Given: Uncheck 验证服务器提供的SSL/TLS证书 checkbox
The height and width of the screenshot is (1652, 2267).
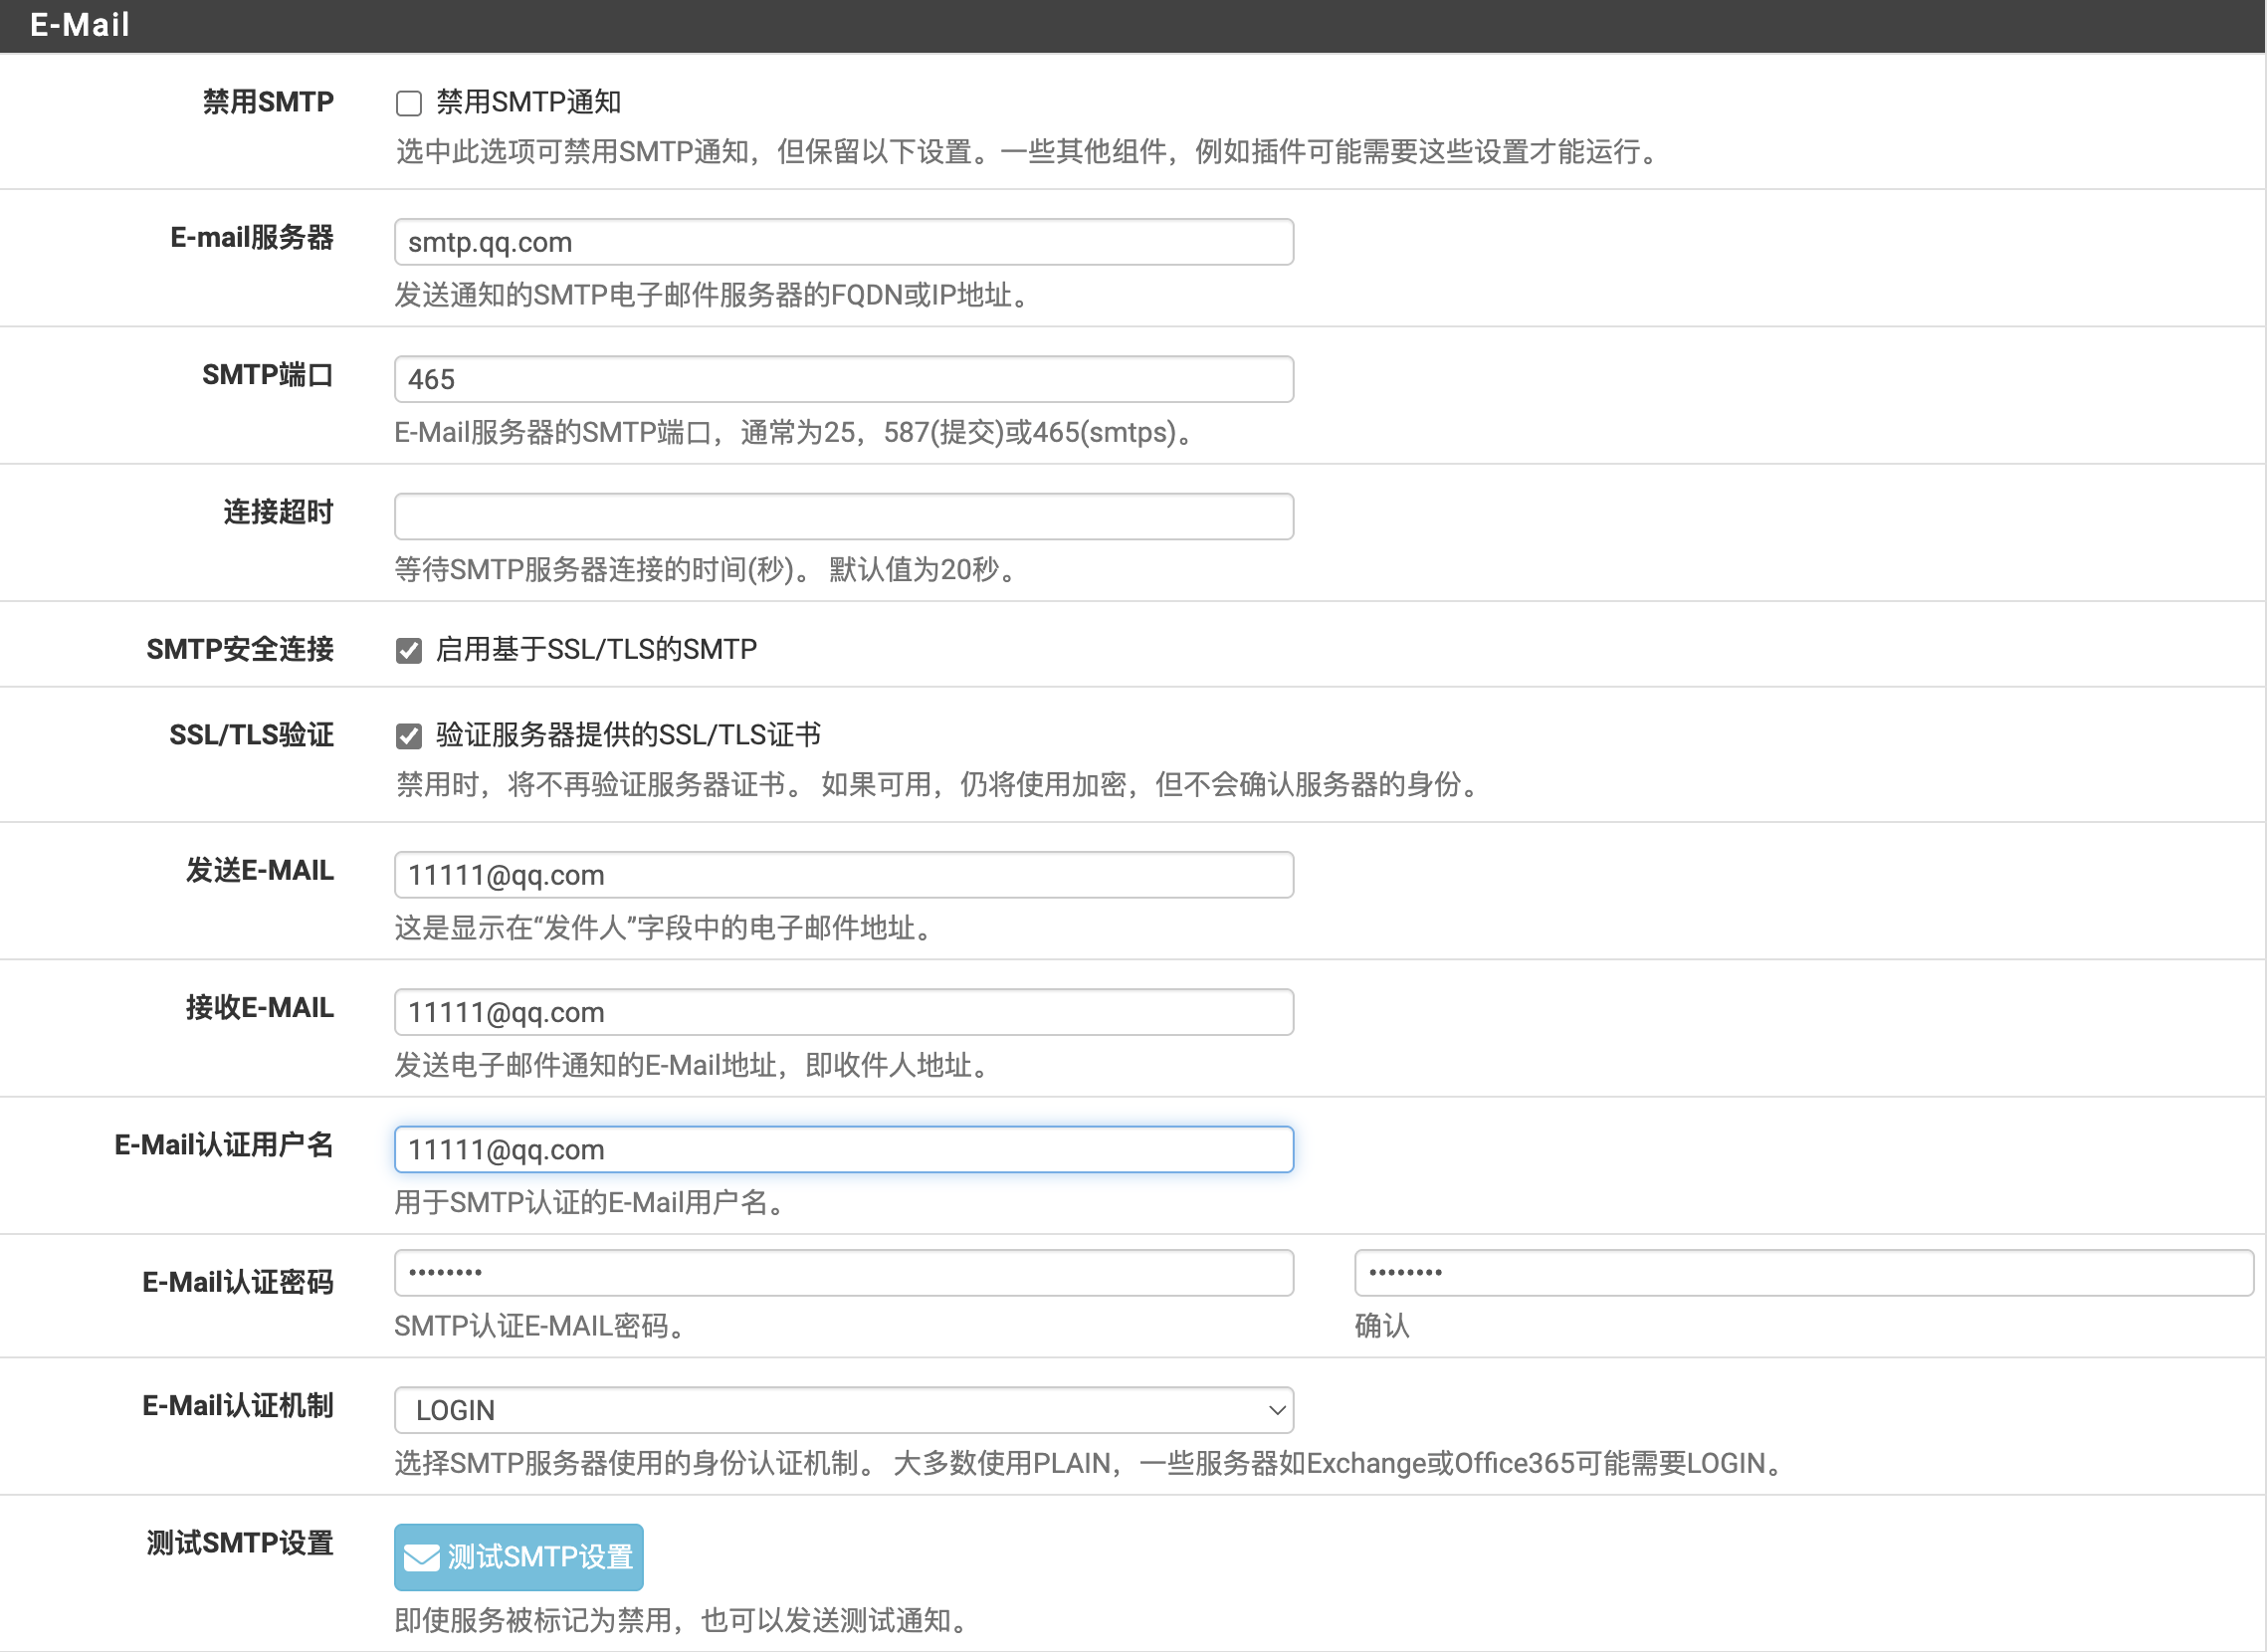Looking at the screenshot, I should (408, 737).
